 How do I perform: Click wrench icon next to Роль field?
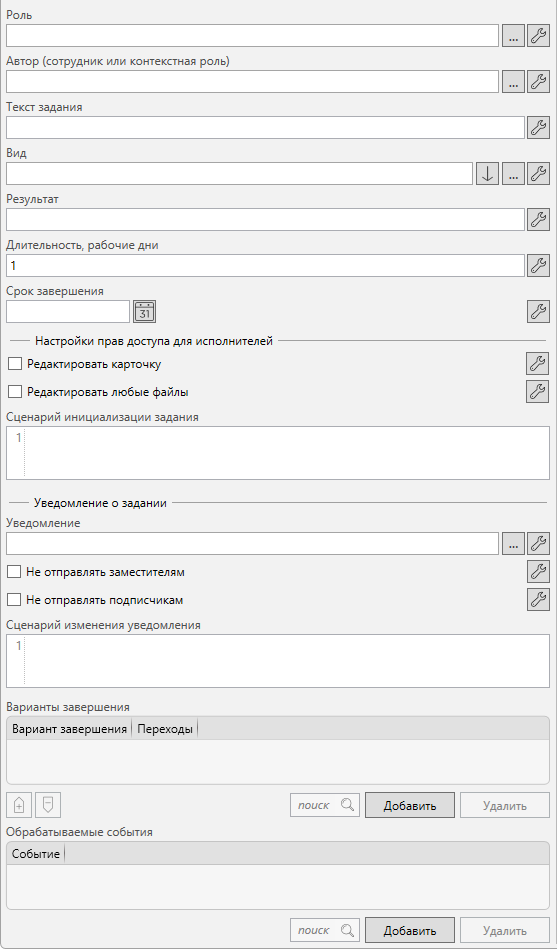(538, 36)
